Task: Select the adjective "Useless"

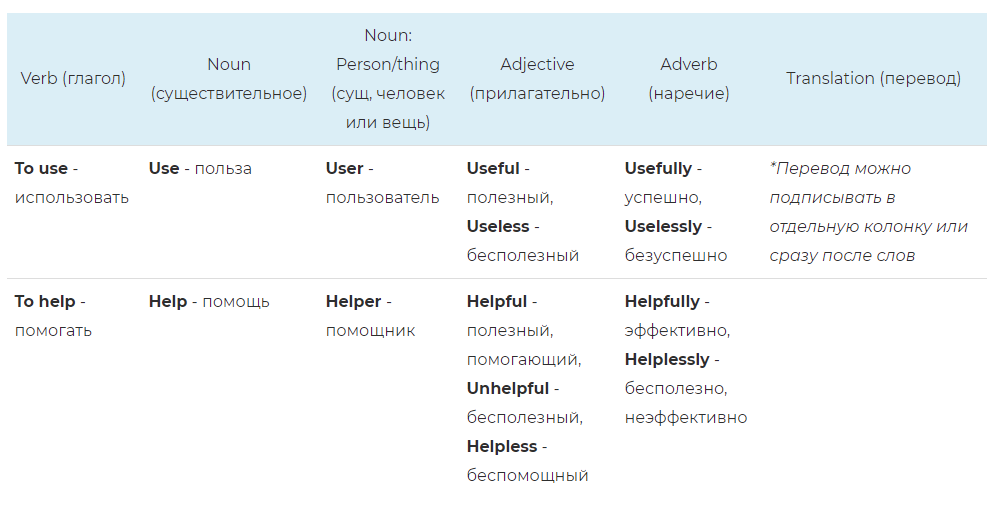Action: [x=497, y=226]
